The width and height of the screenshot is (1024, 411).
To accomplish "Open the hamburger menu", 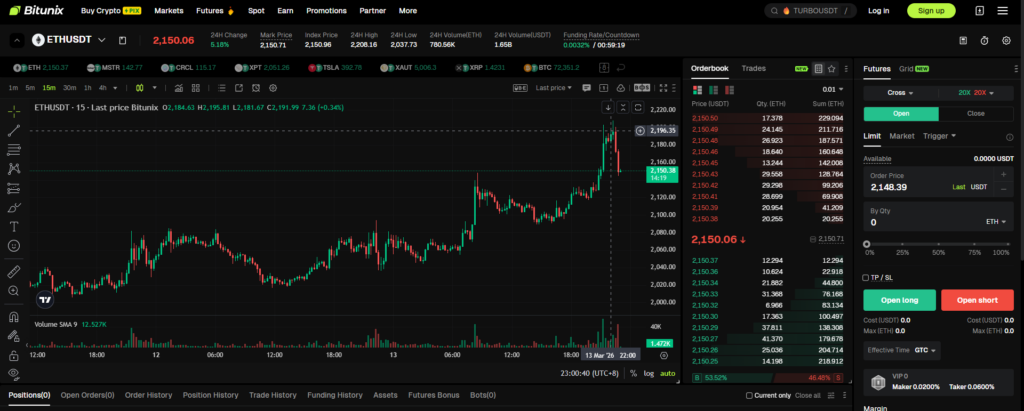I will click(x=1002, y=10).
